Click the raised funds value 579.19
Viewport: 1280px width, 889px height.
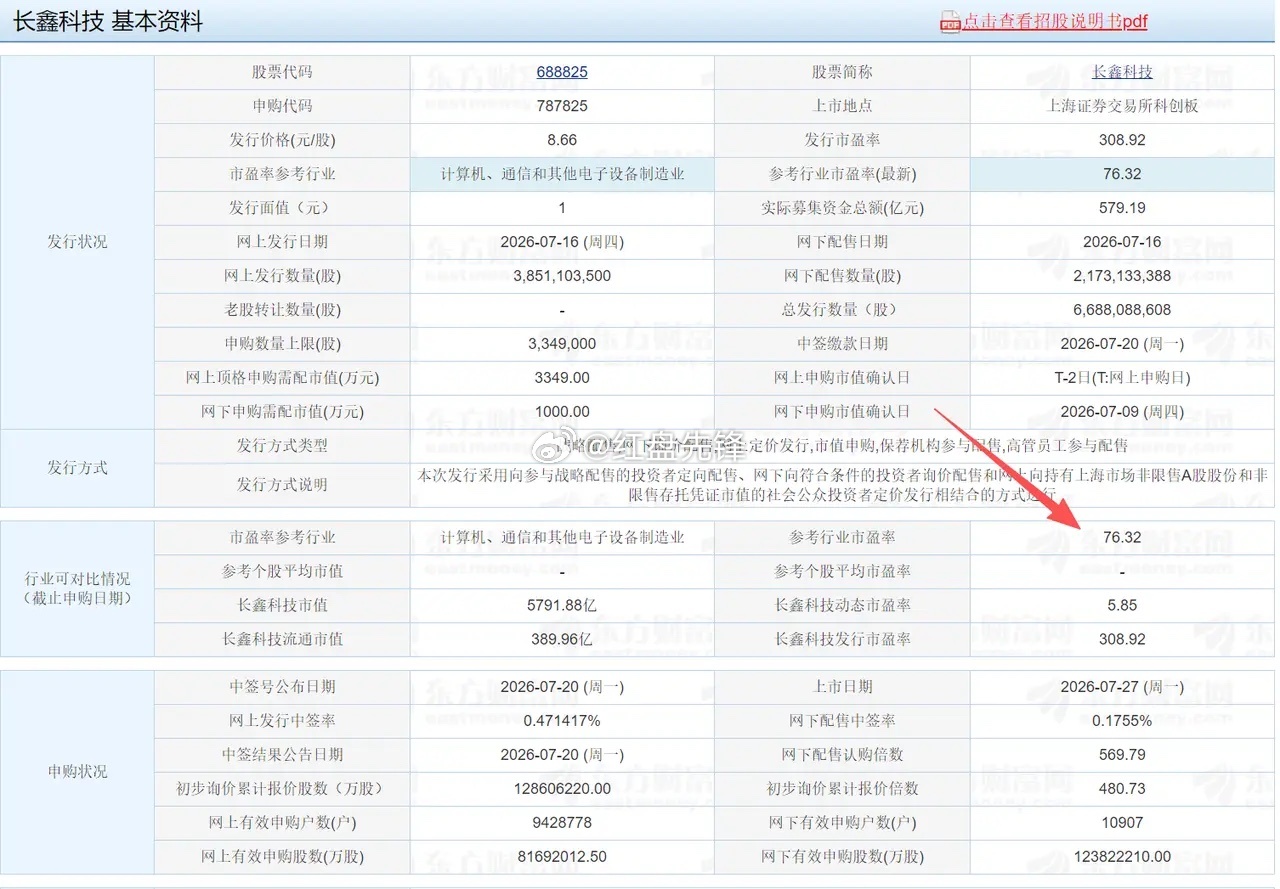[x=1122, y=208]
